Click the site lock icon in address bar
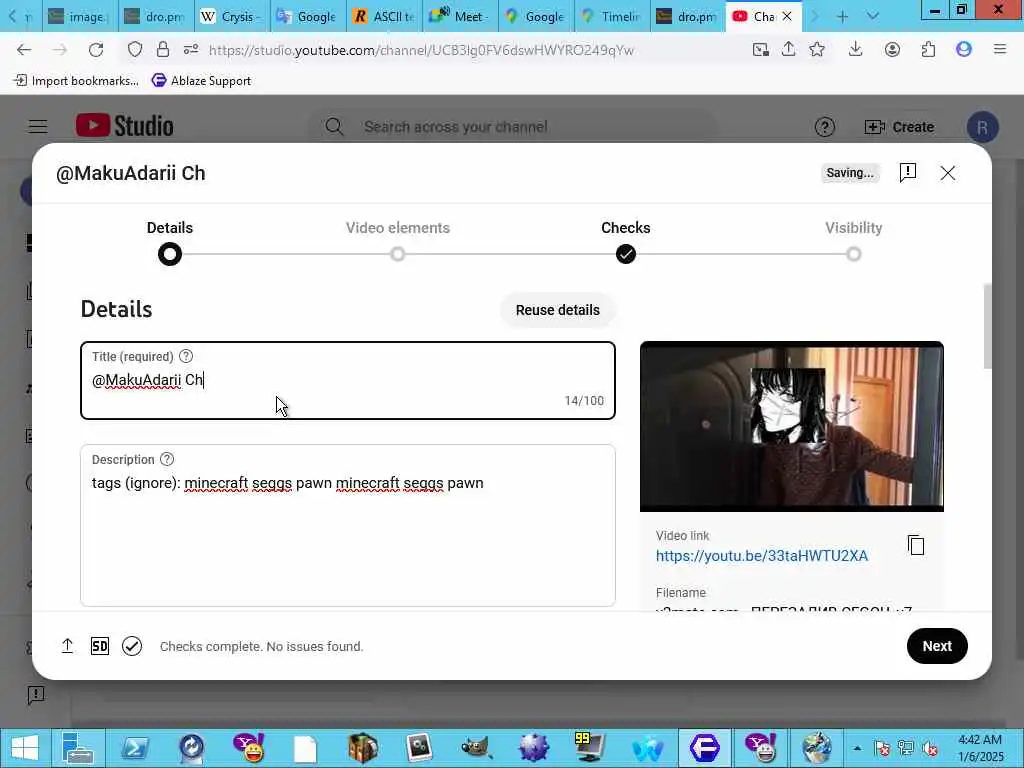 coord(163,50)
